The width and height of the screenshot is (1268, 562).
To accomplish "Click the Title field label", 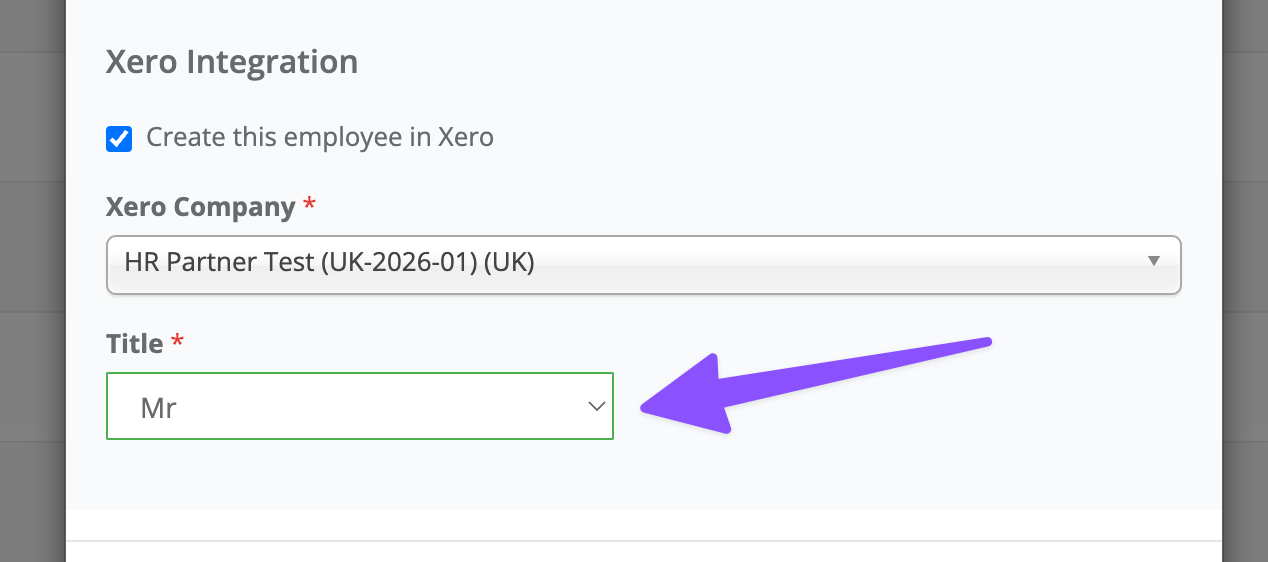I will (x=134, y=344).
